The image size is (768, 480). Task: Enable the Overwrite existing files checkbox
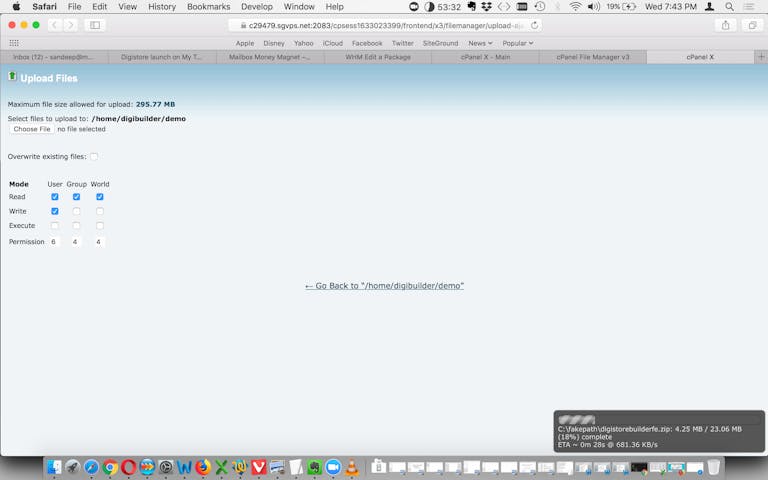click(x=94, y=156)
